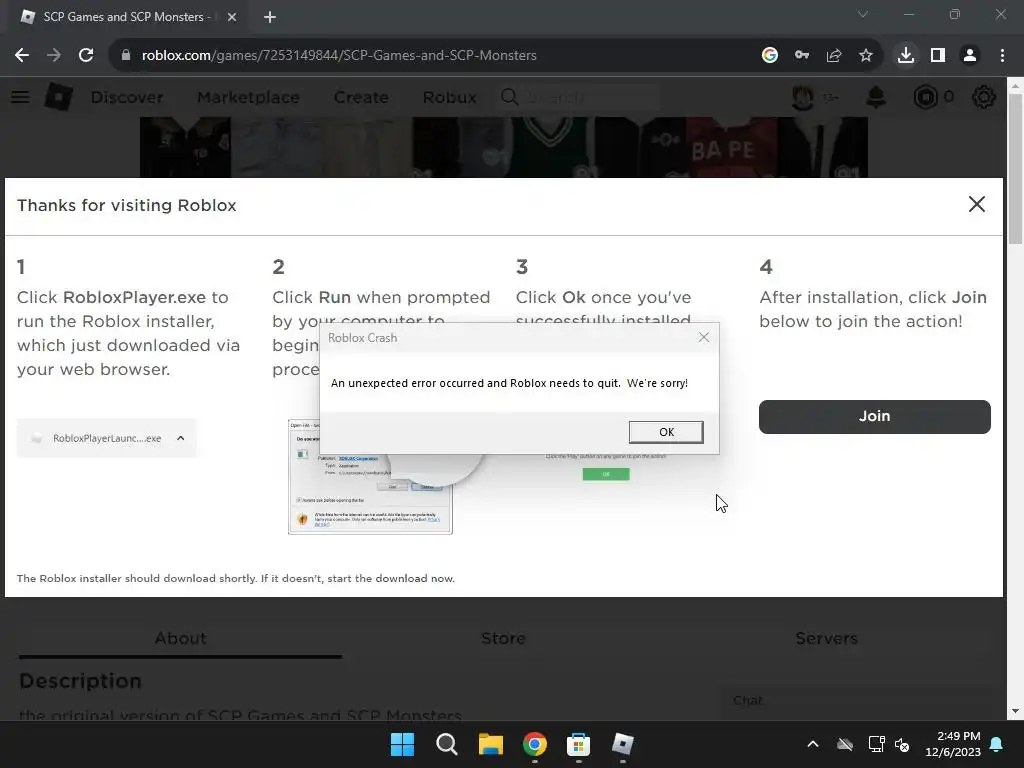Open File Explorer from taskbar
1024x768 pixels.
point(490,744)
